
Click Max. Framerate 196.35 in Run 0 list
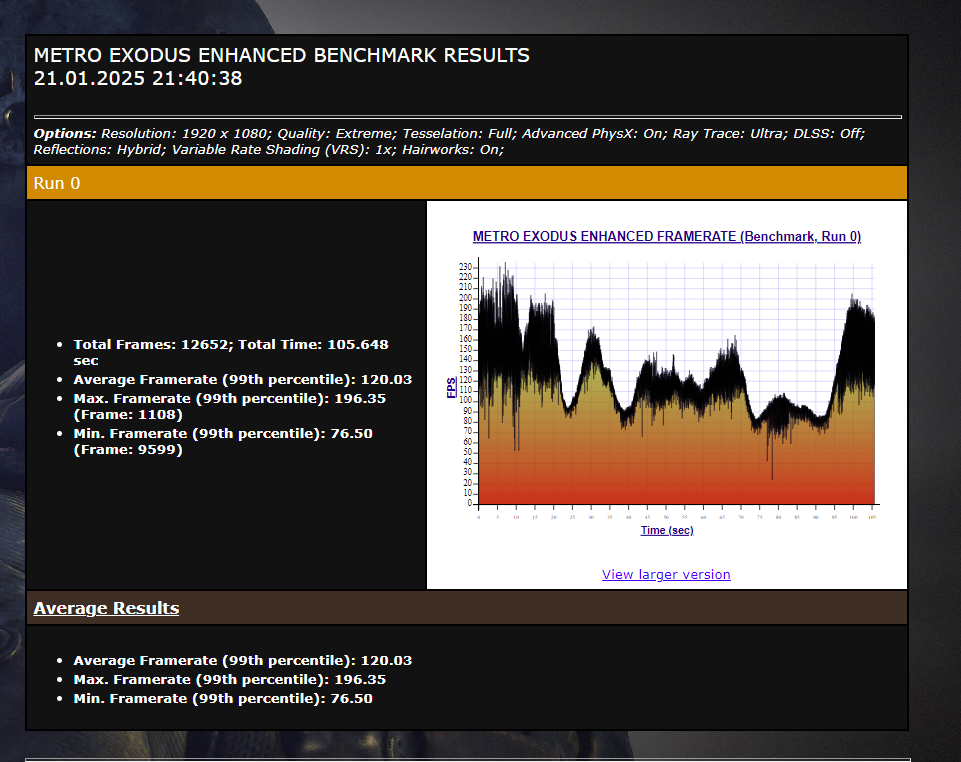230,398
